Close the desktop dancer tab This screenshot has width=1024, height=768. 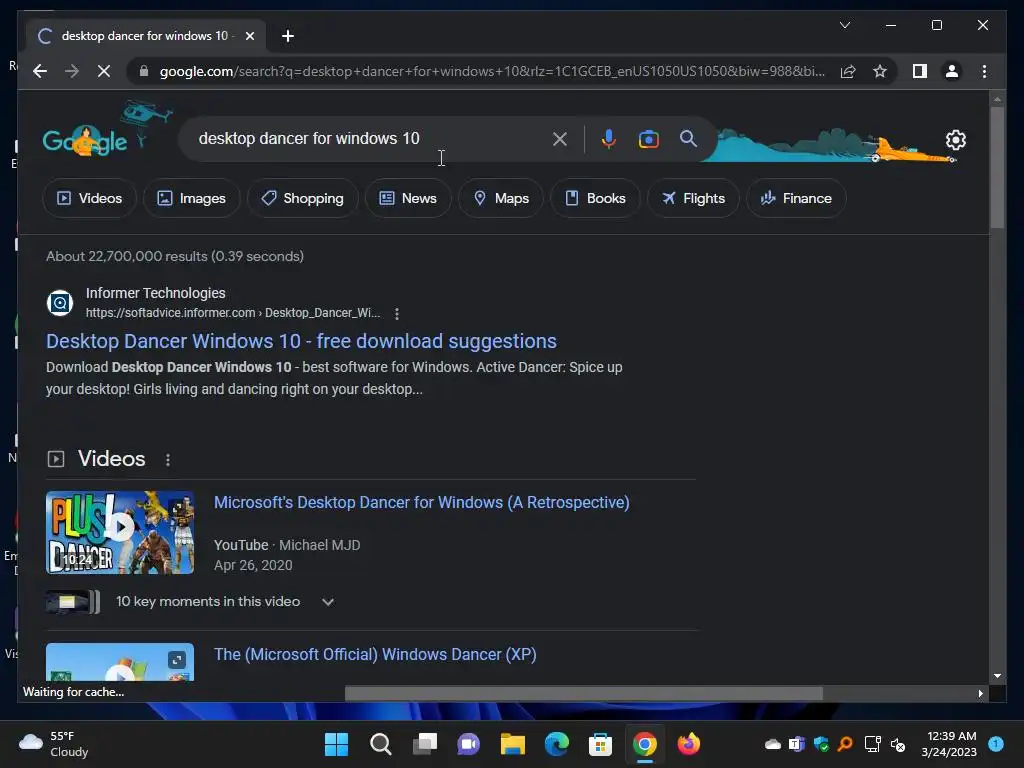(249, 36)
